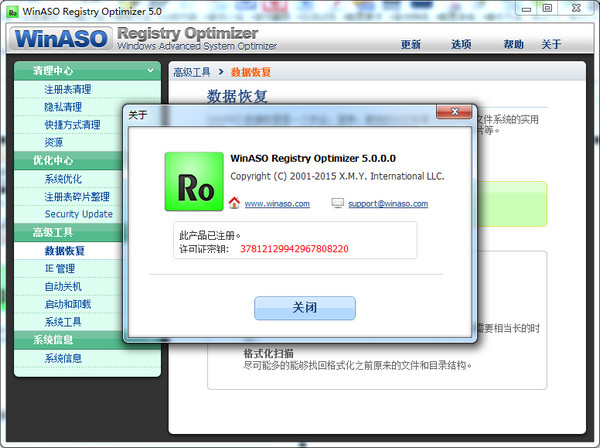Open the 帮助 menu
The width and height of the screenshot is (600, 448).
click(513, 44)
